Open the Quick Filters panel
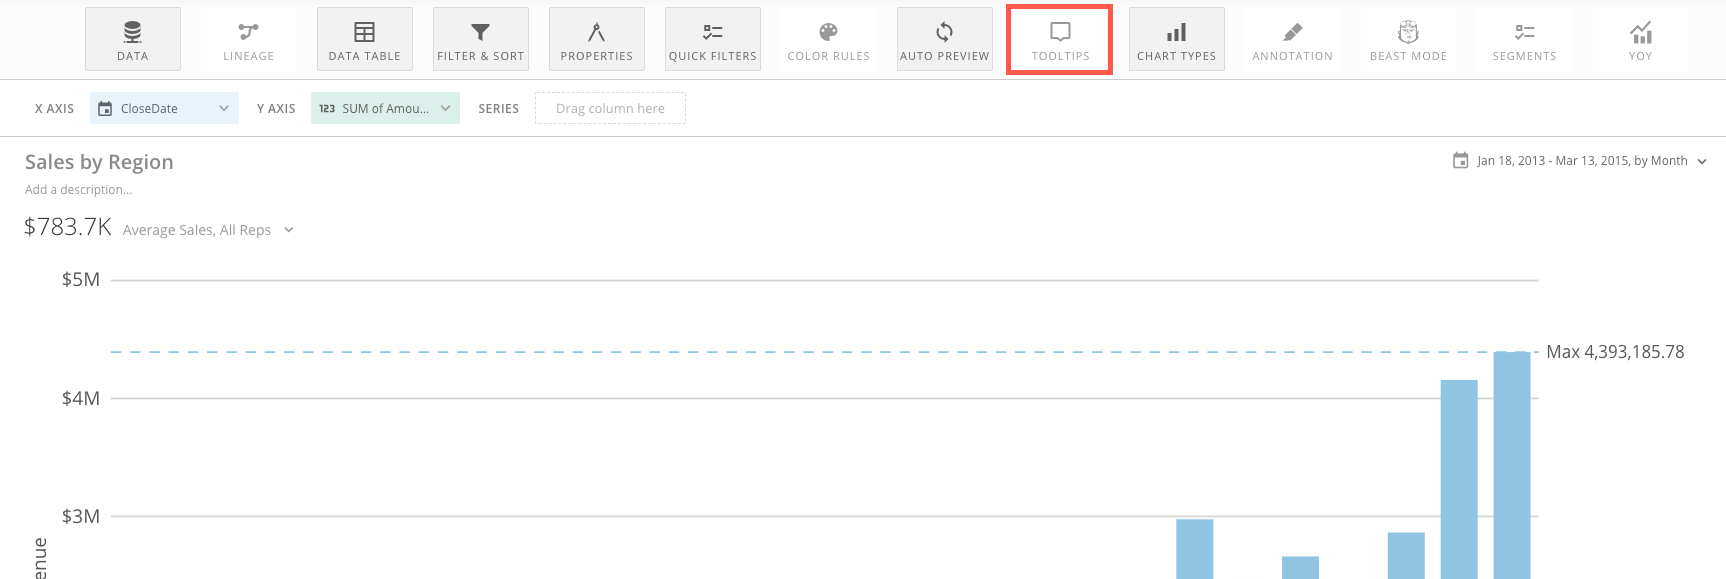Image resolution: width=1726 pixels, height=579 pixels. click(x=712, y=40)
